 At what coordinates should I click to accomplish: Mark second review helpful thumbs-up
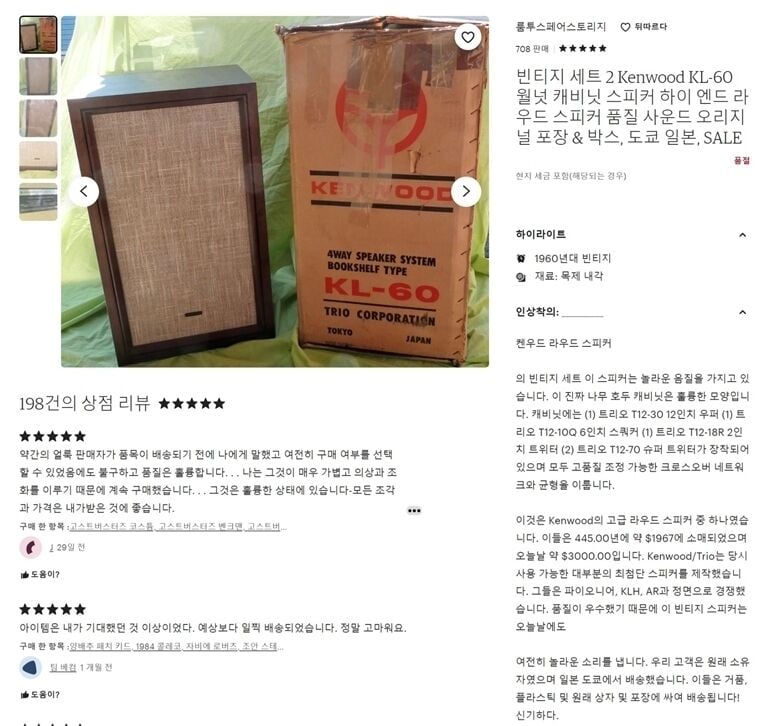point(40,695)
